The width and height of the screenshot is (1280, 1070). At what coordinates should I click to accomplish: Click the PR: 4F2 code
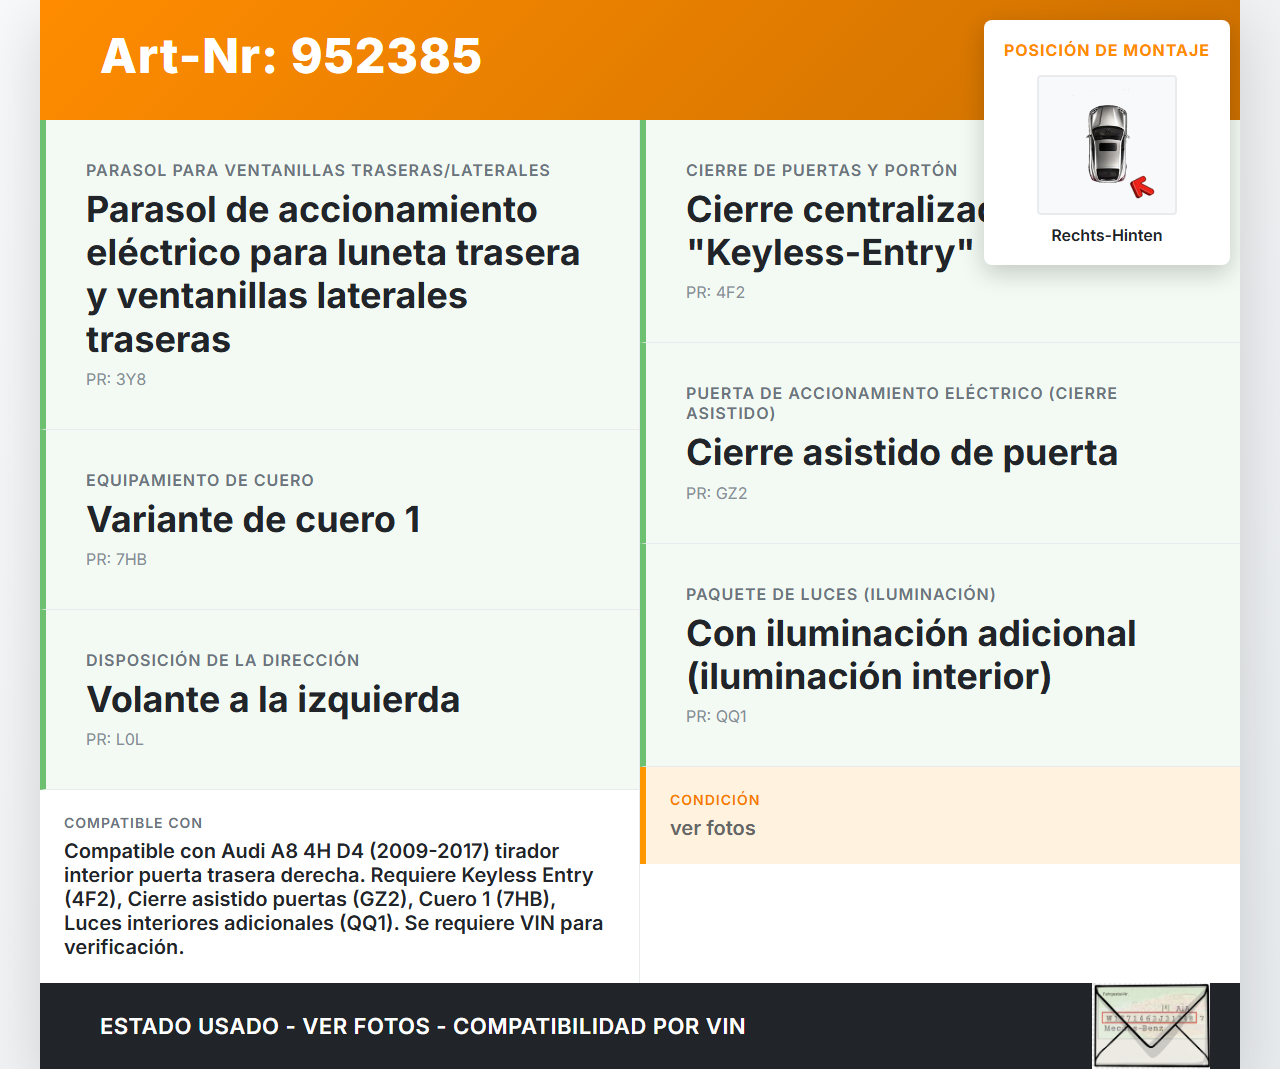pos(715,292)
